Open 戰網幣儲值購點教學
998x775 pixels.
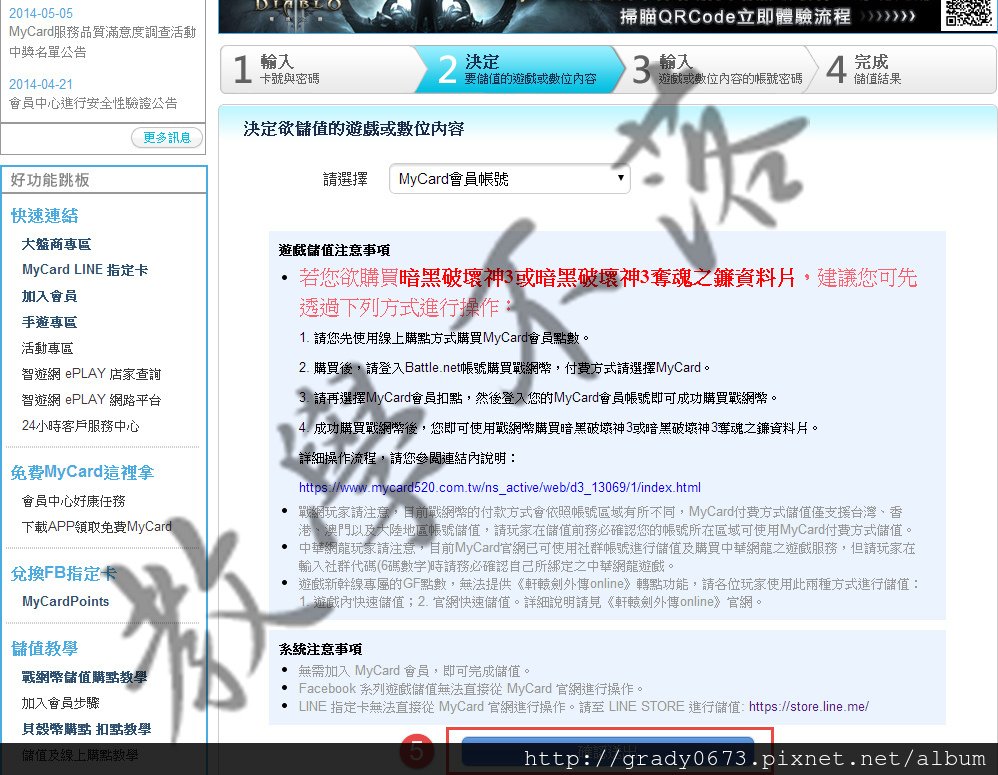coord(84,678)
